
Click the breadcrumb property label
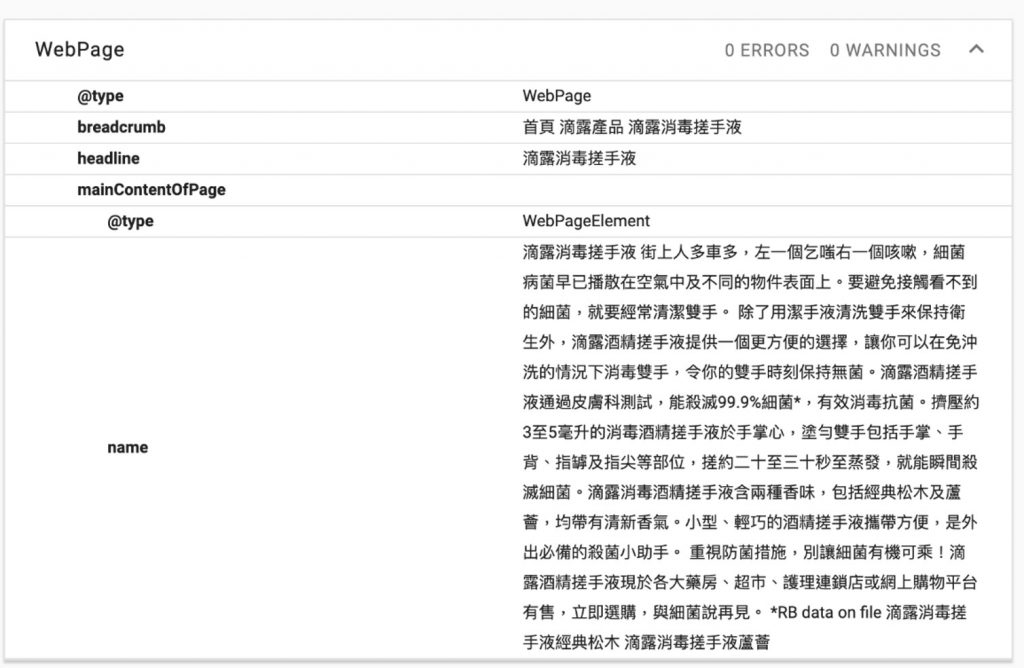click(121, 127)
